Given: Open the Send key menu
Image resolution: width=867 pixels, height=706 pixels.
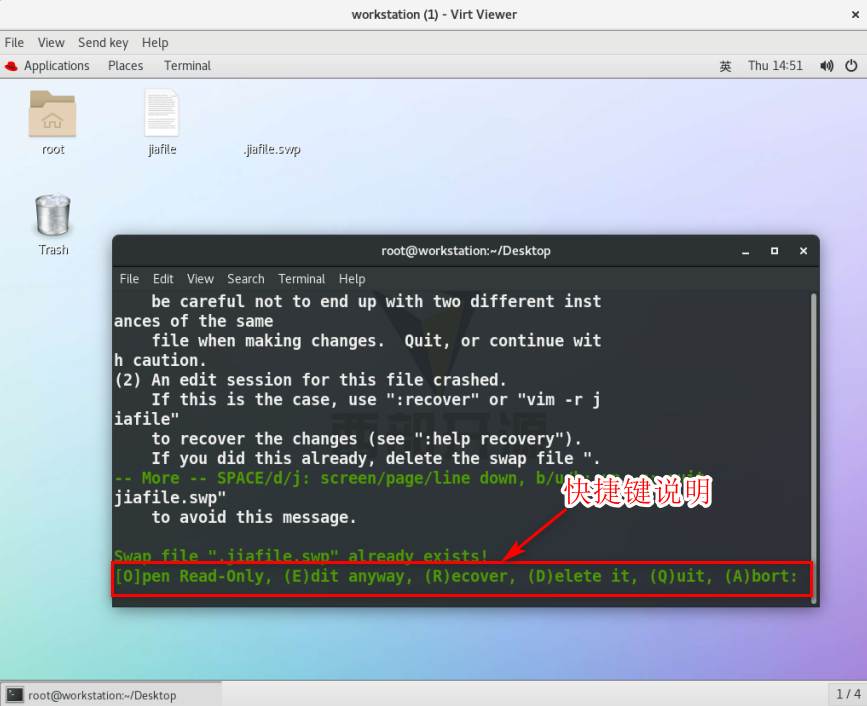Looking at the screenshot, I should (103, 43).
